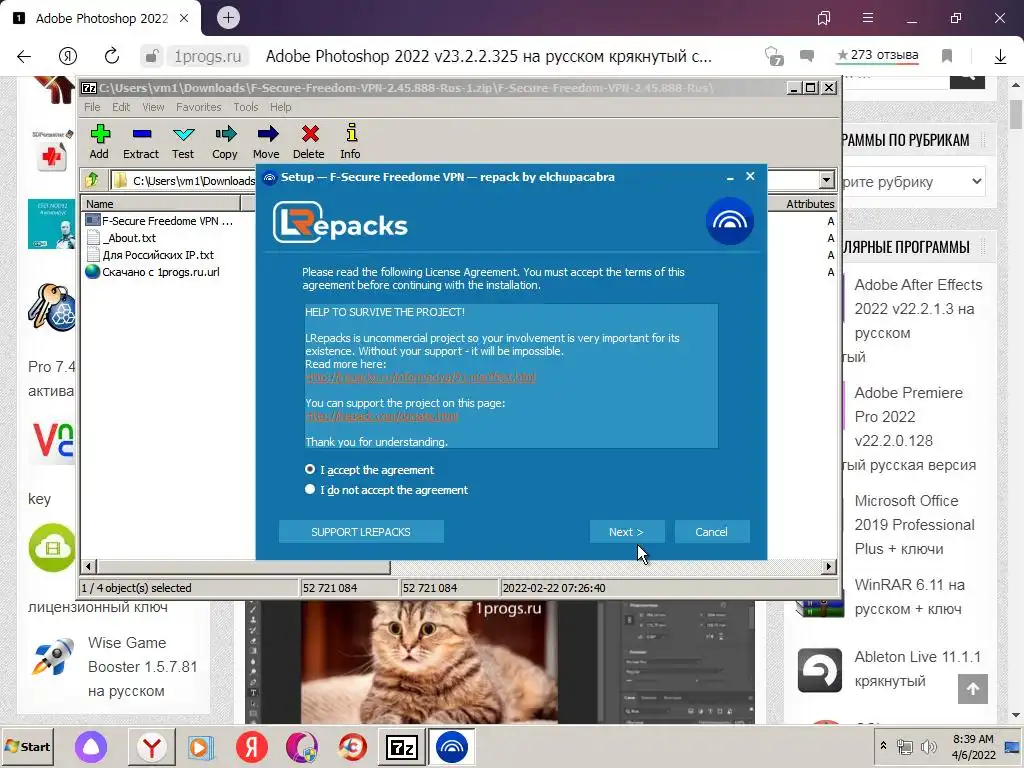Open the Favorites menu in 7-Zip
Image resolution: width=1024 pixels, height=768 pixels.
click(199, 107)
